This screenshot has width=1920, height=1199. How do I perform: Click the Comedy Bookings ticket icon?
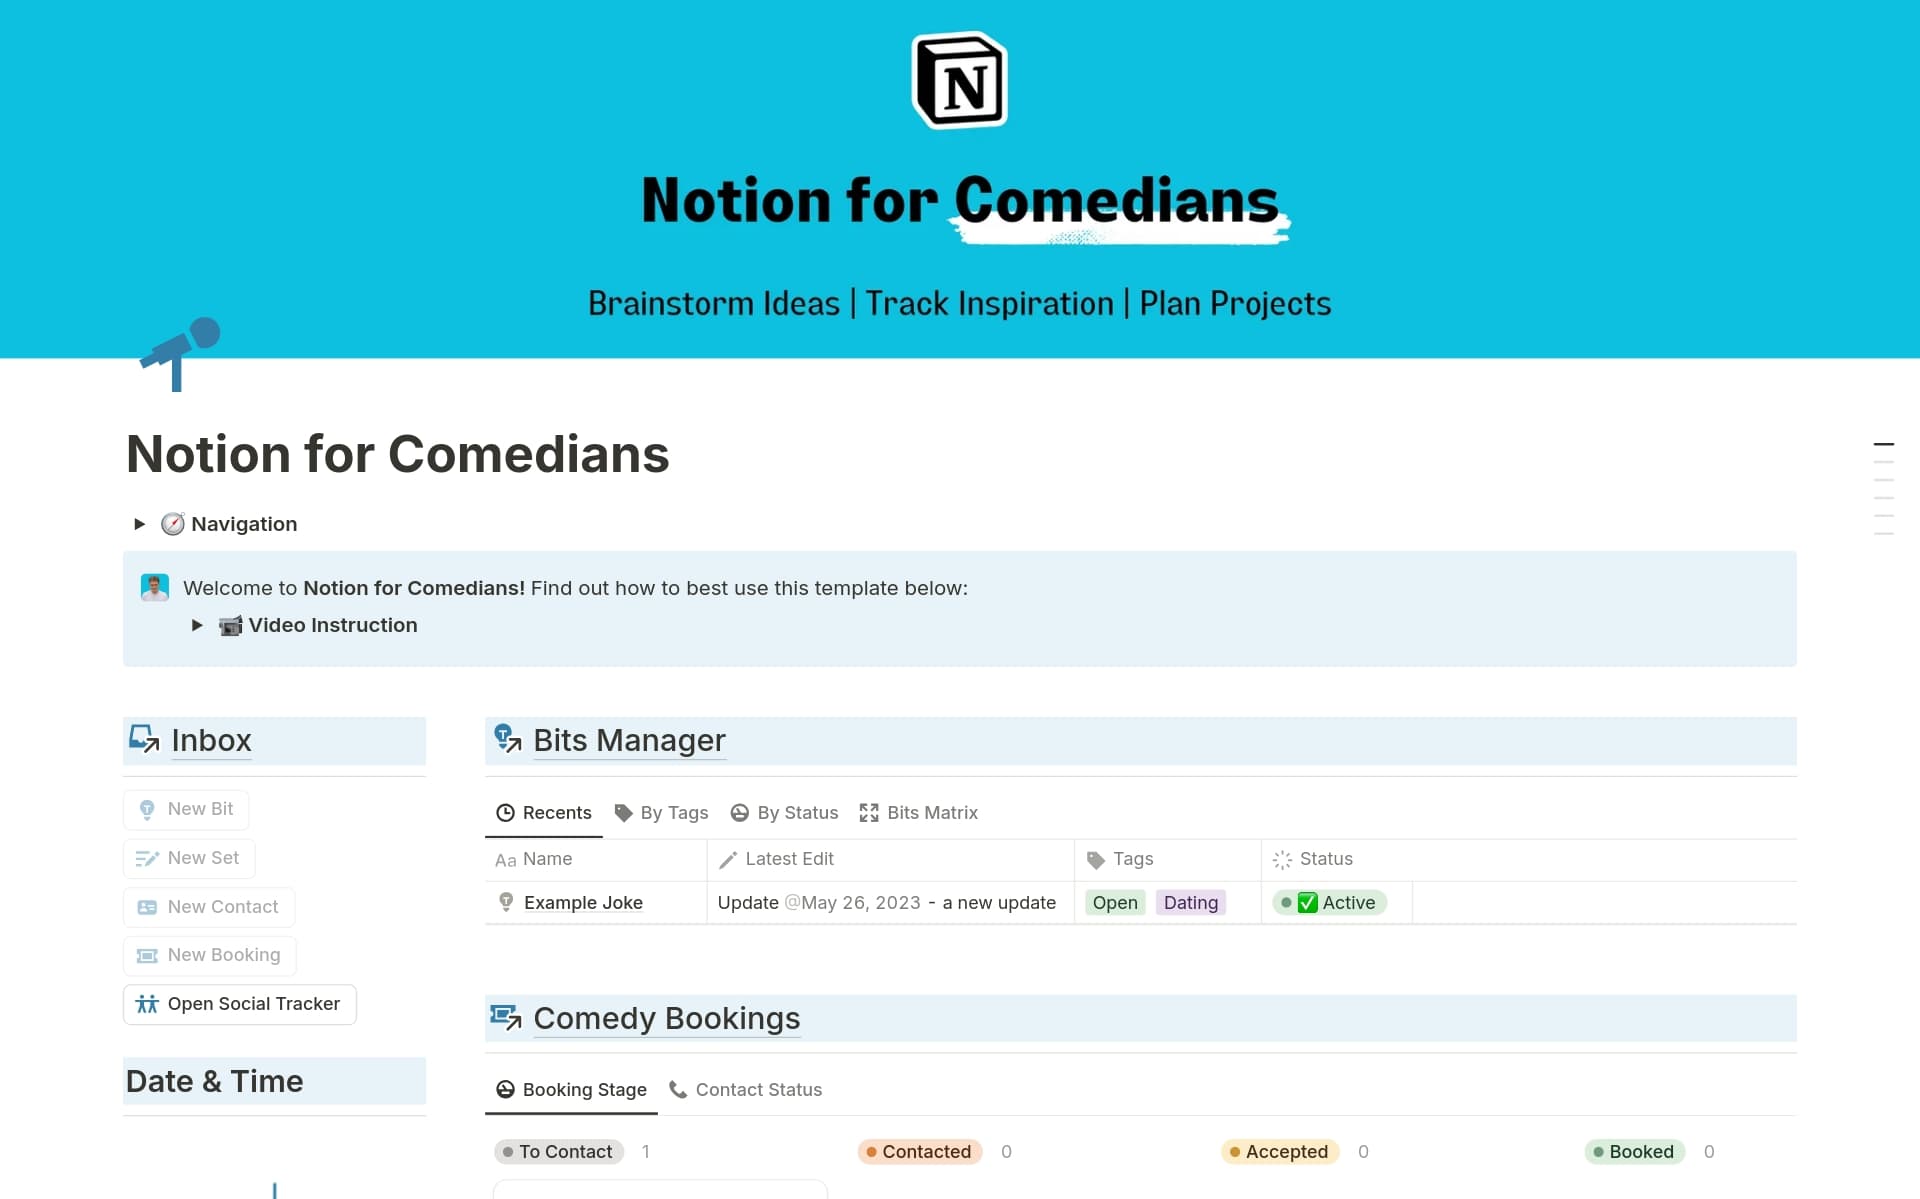click(x=506, y=1017)
